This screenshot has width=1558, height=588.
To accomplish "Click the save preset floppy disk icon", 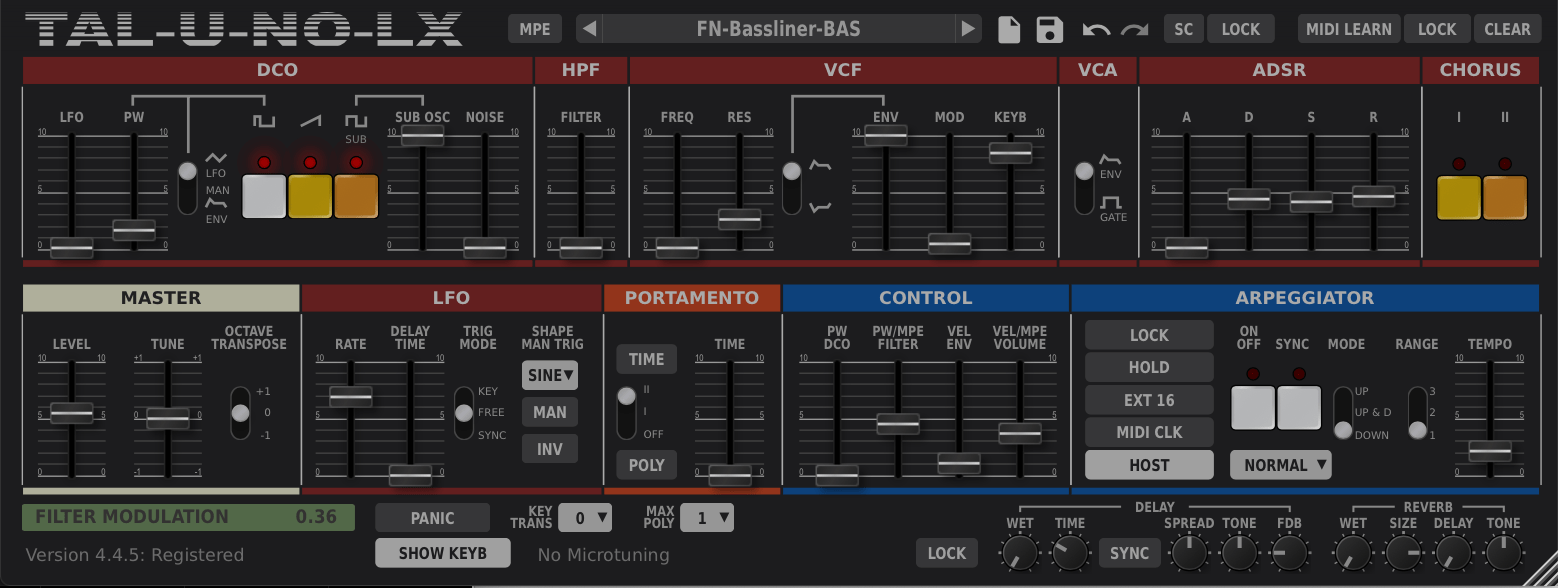I will click(1049, 29).
